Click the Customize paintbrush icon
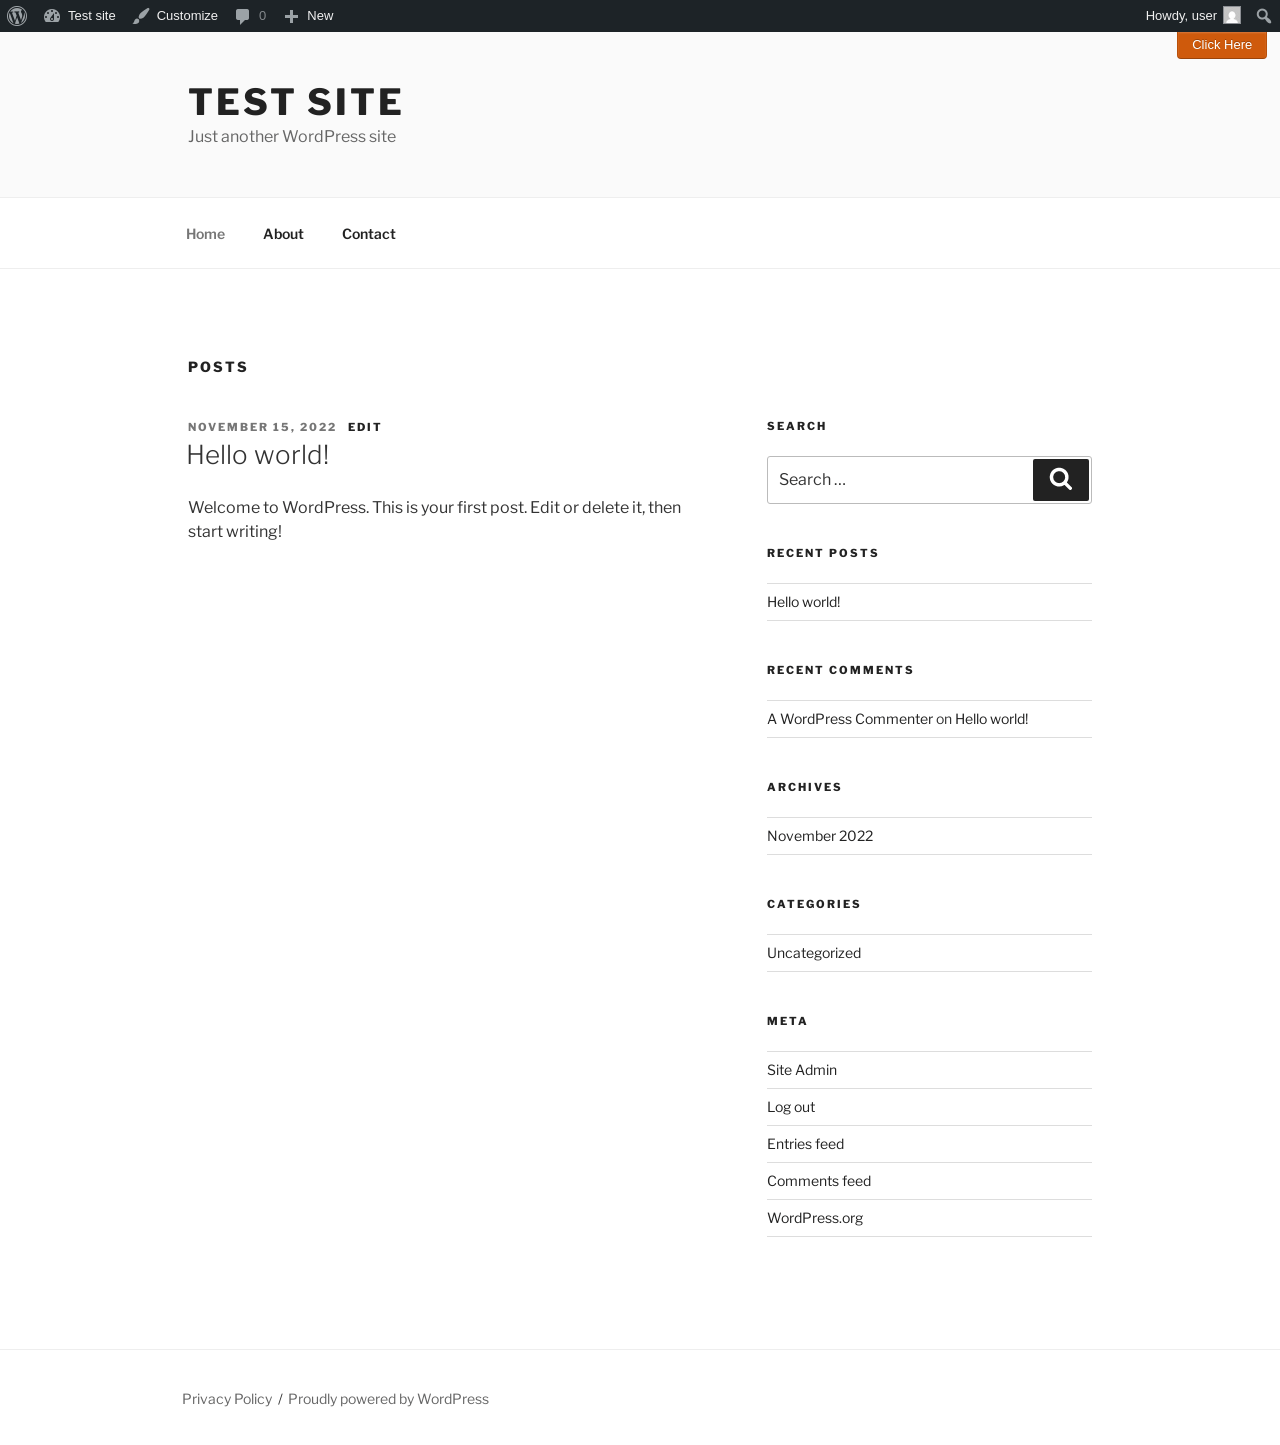Screen dimensions: 1280x1445 click(x=141, y=16)
